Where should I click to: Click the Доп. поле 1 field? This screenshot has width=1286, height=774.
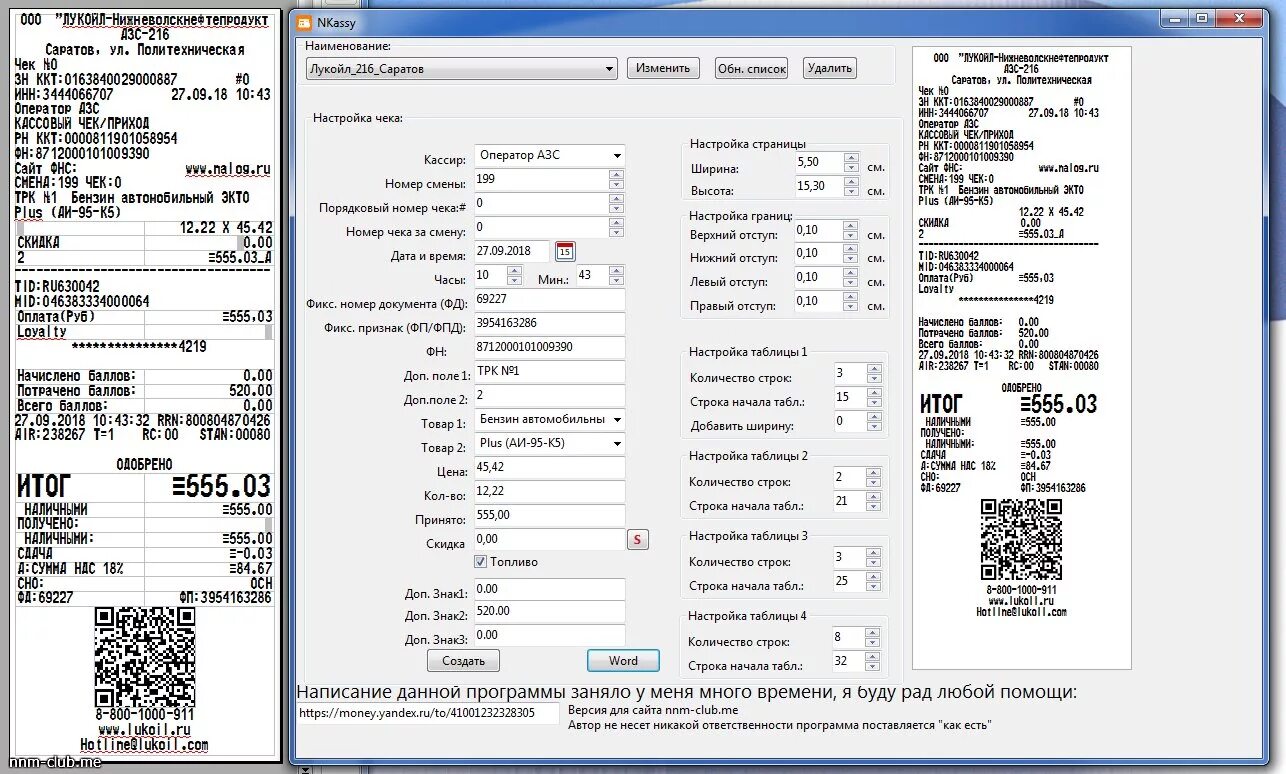click(549, 372)
